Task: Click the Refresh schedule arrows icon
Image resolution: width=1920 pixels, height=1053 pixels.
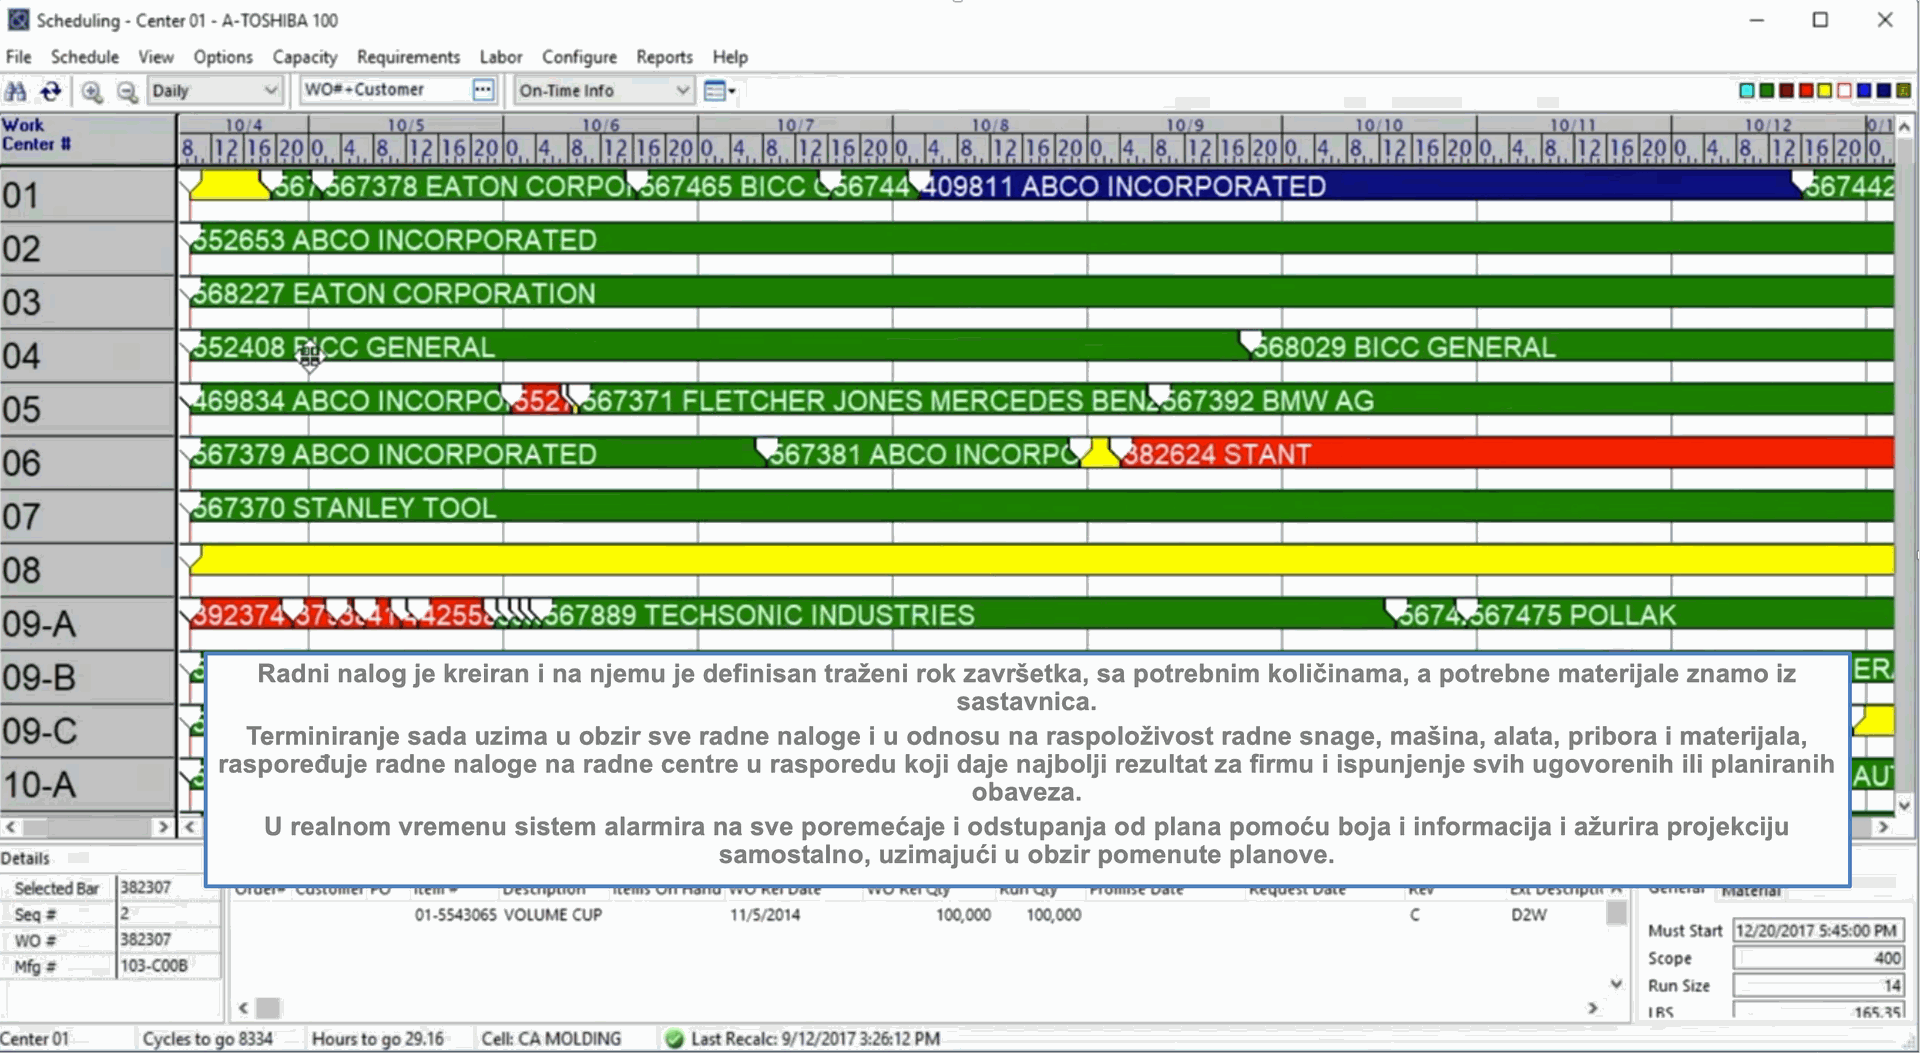Action: click(50, 91)
